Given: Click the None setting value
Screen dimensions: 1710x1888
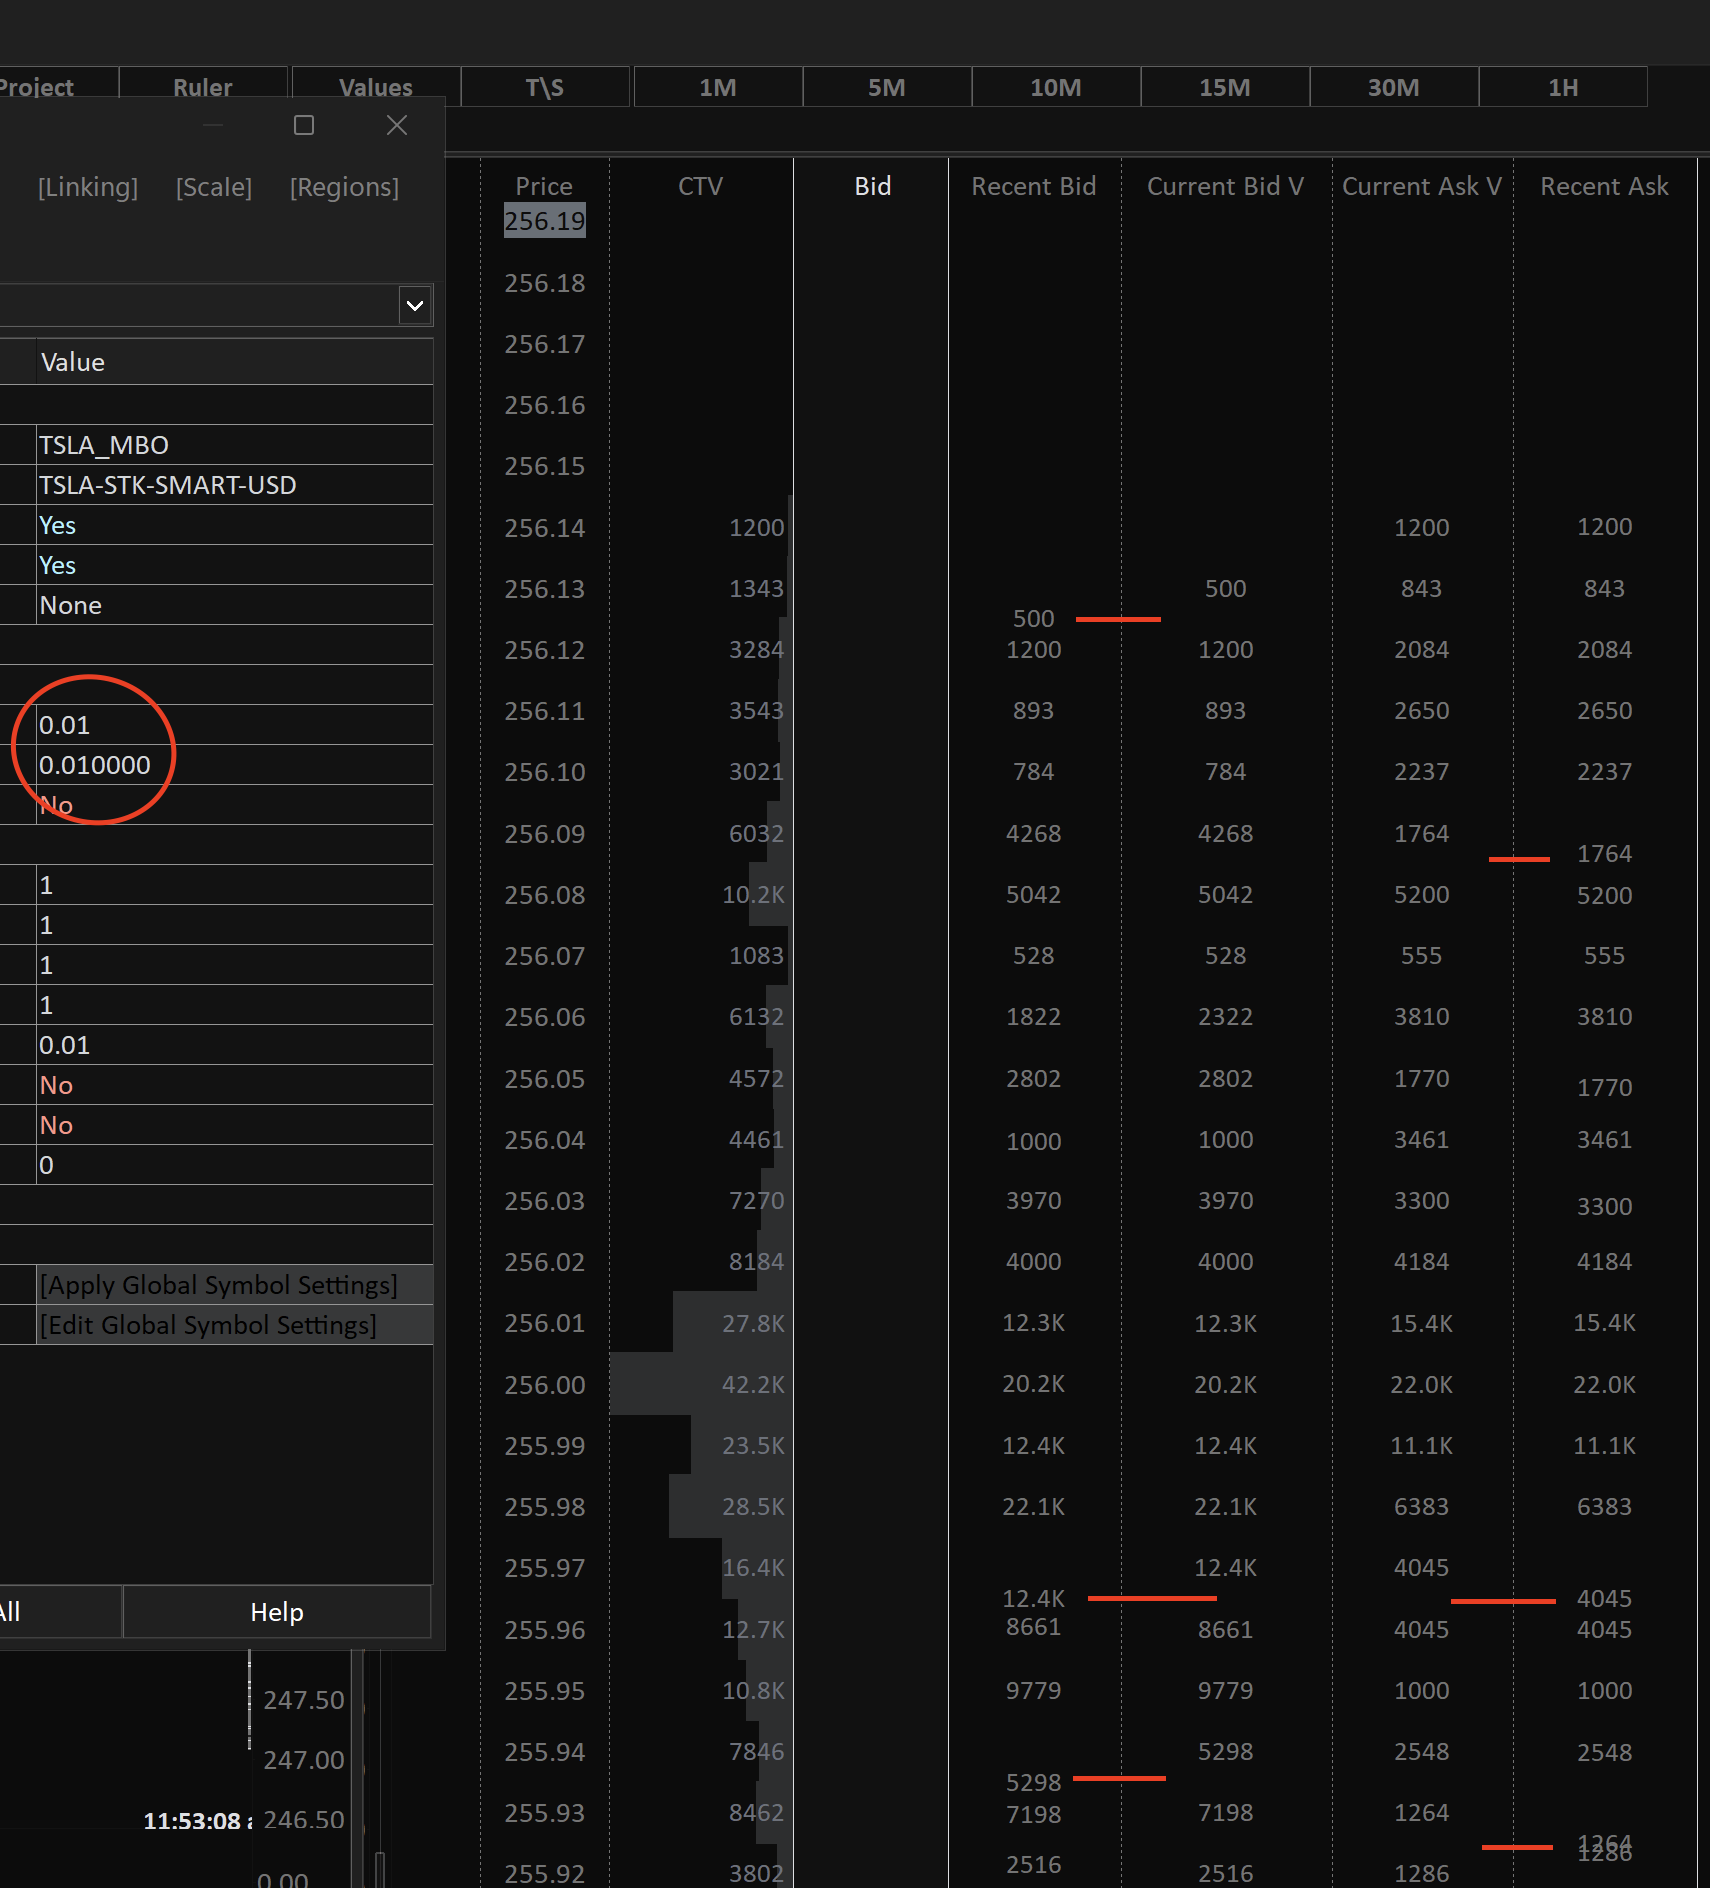Looking at the screenshot, I should tap(235, 605).
